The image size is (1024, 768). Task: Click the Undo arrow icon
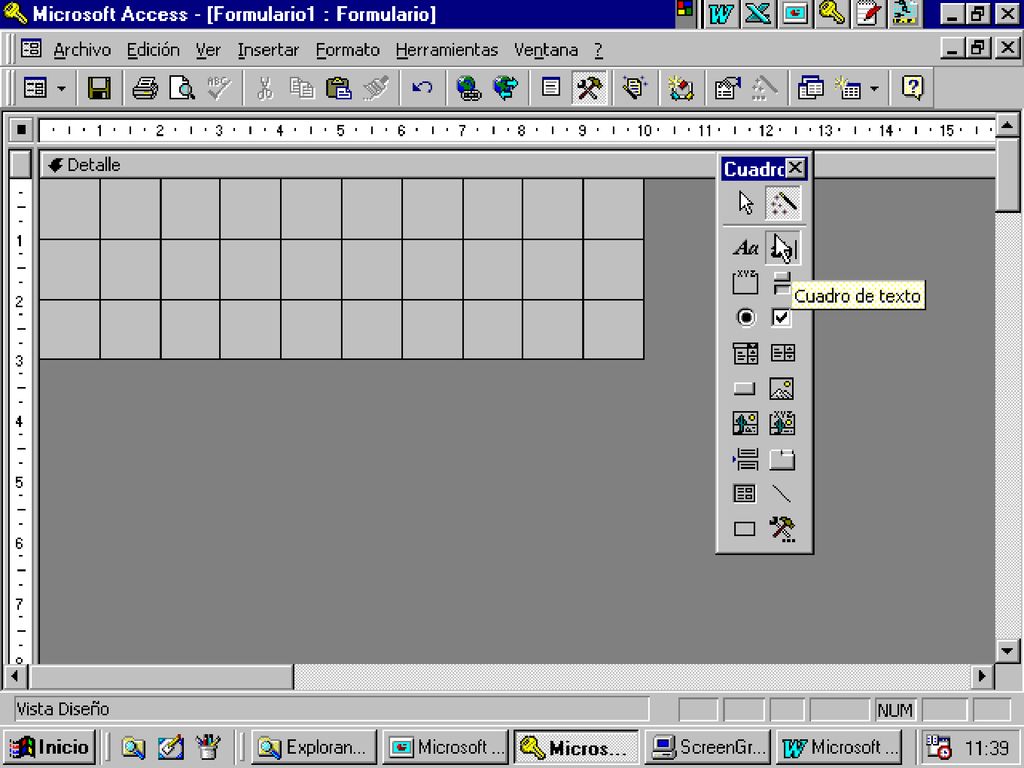point(422,88)
